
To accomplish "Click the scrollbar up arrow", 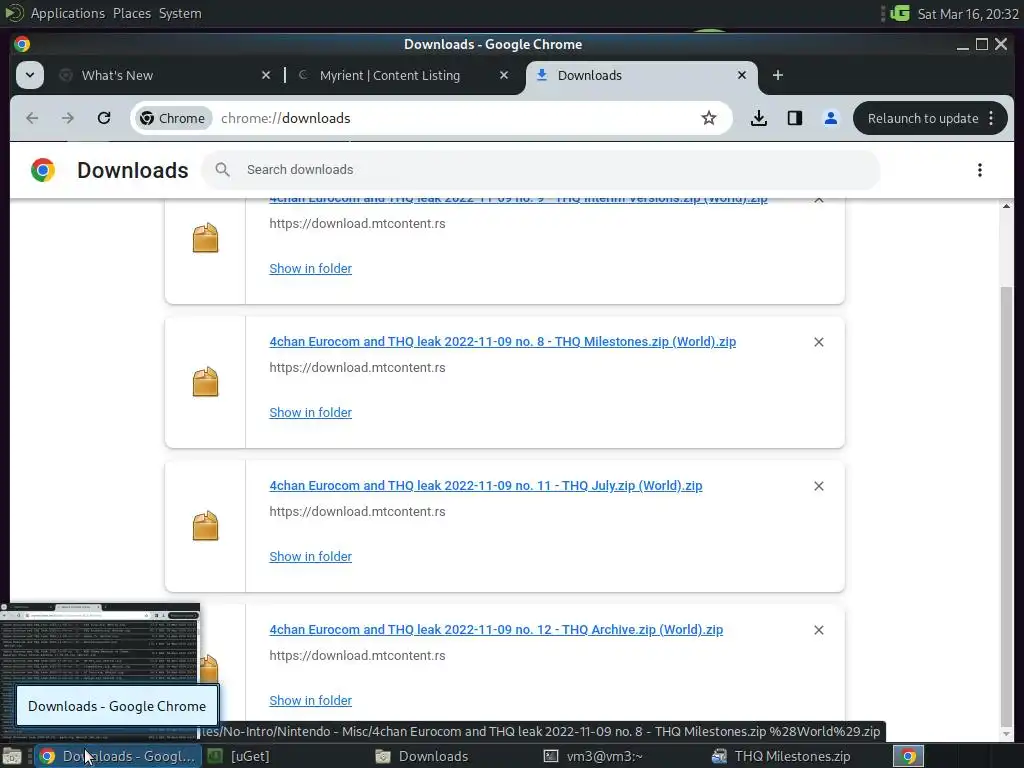I will coord(1006,206).
